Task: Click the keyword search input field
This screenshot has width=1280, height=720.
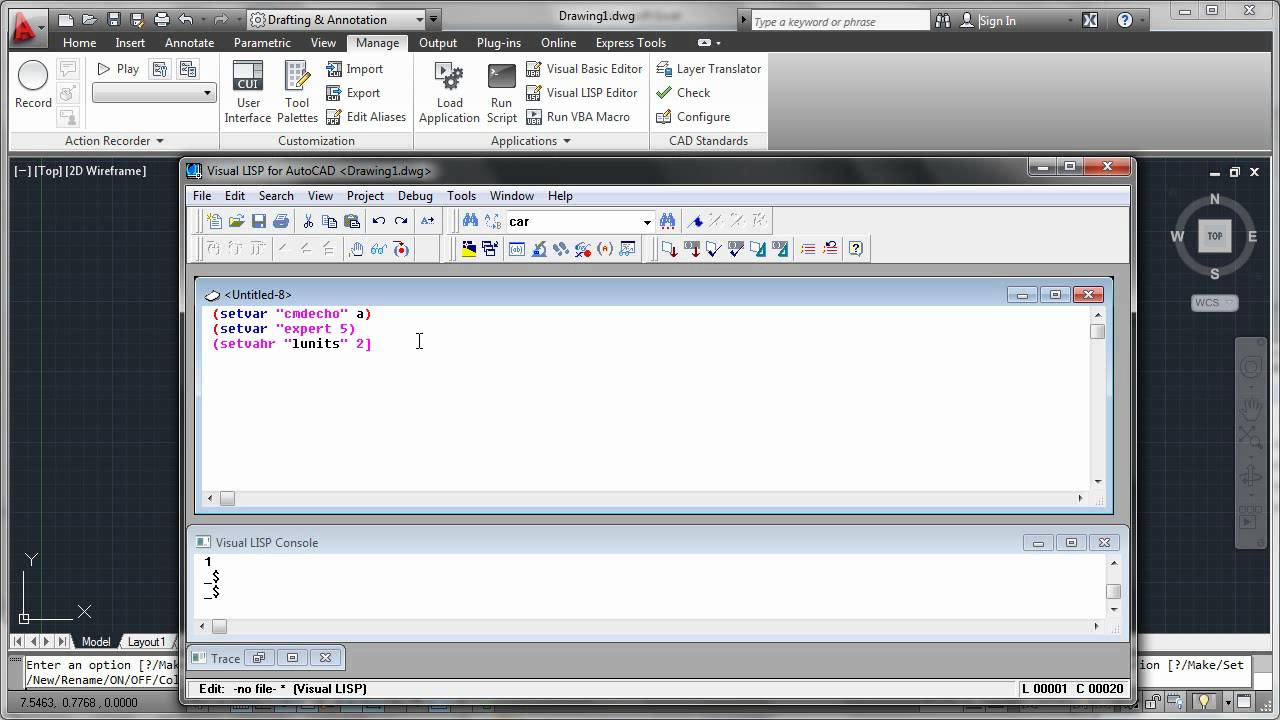Action: (x=840, y=21)
